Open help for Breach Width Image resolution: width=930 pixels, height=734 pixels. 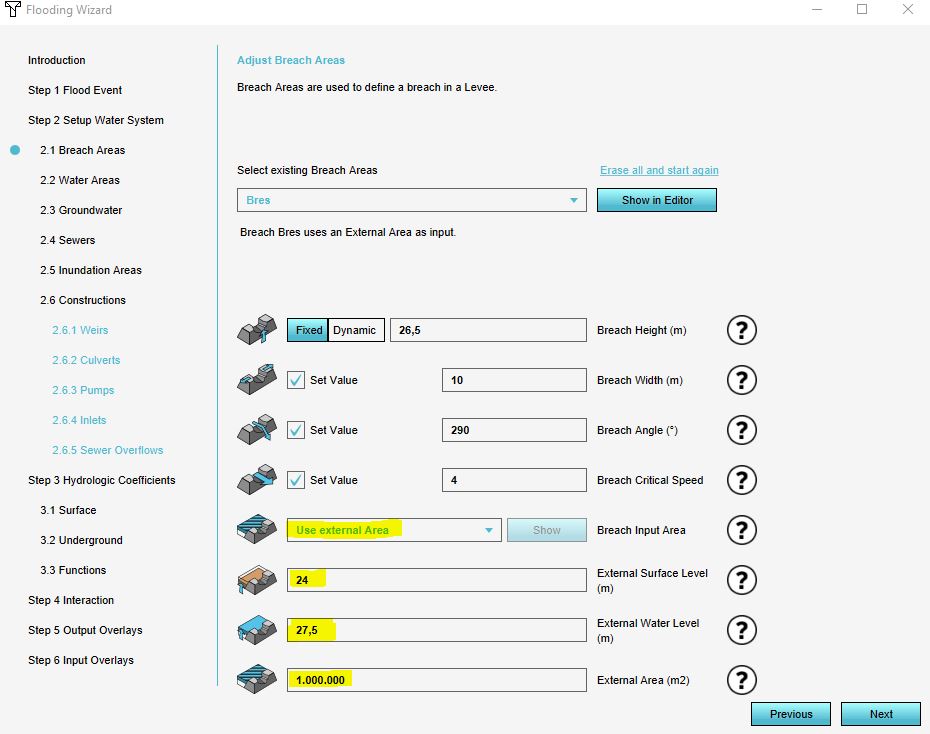740,380
